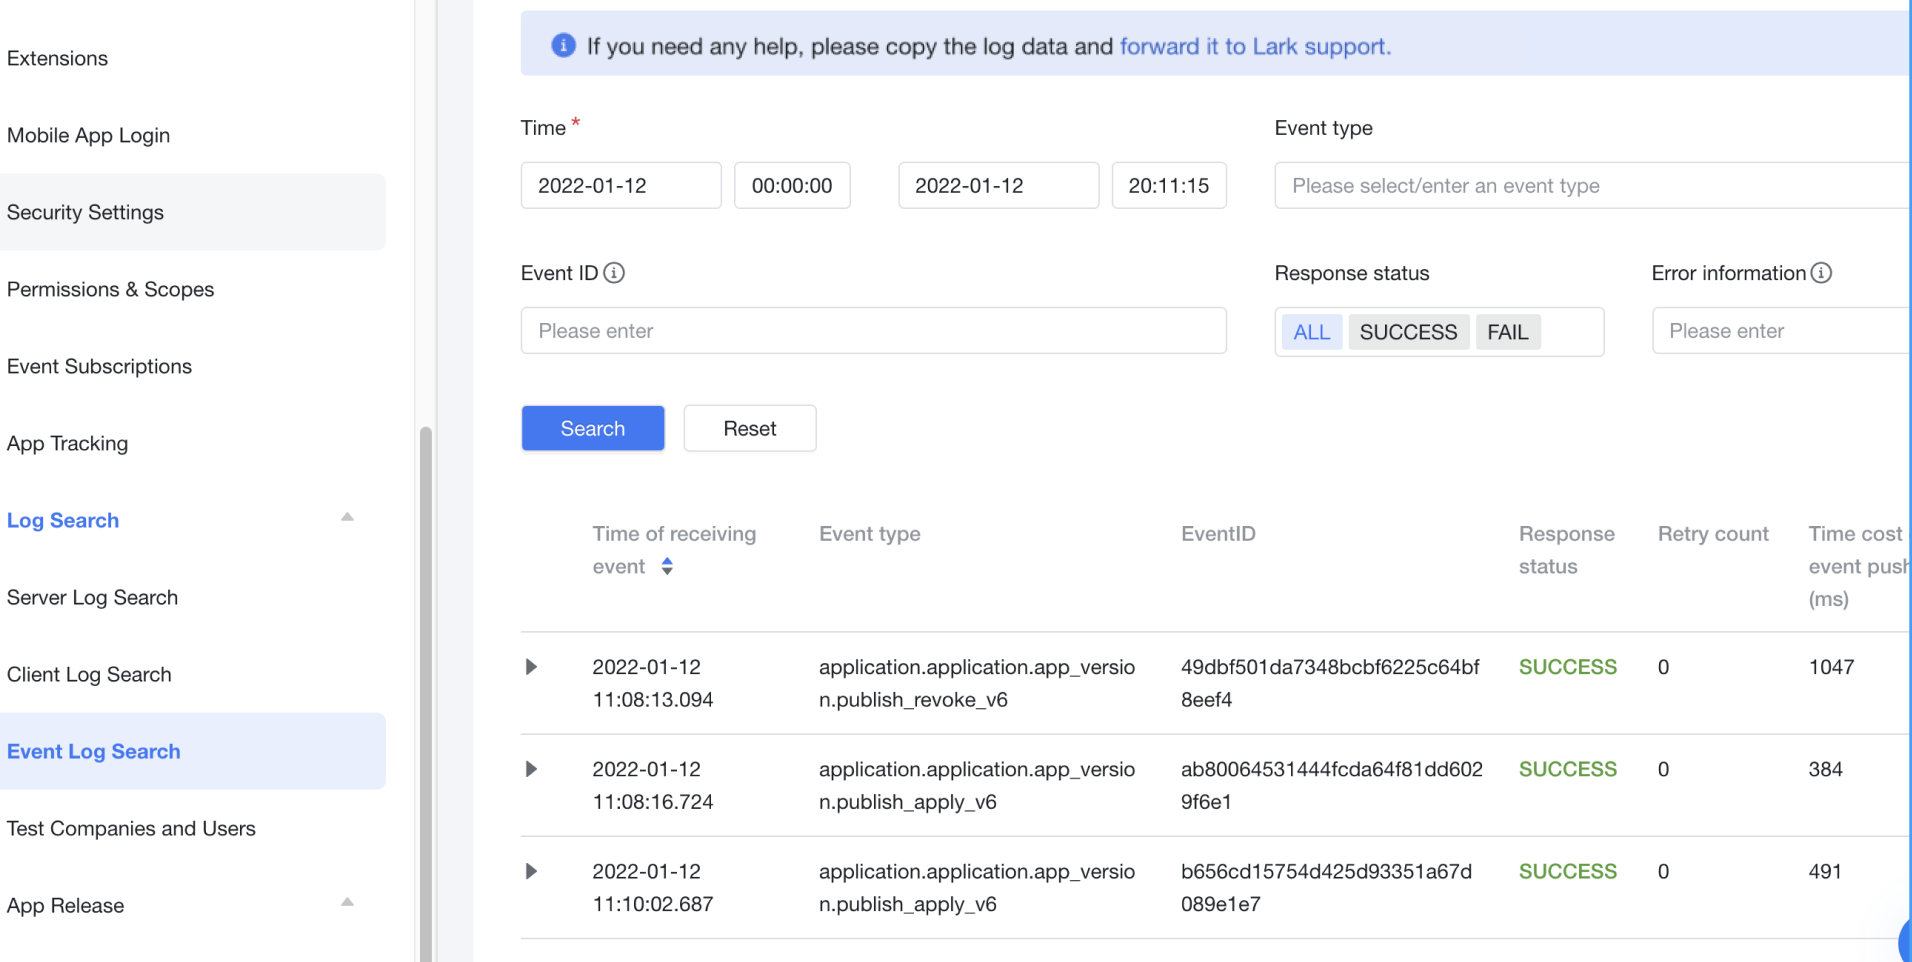The width and height of the screenshot is (1912, 962).
Task: Open the Event type dropdown field
Action: pyautogui.click(x=1590, y=186)
